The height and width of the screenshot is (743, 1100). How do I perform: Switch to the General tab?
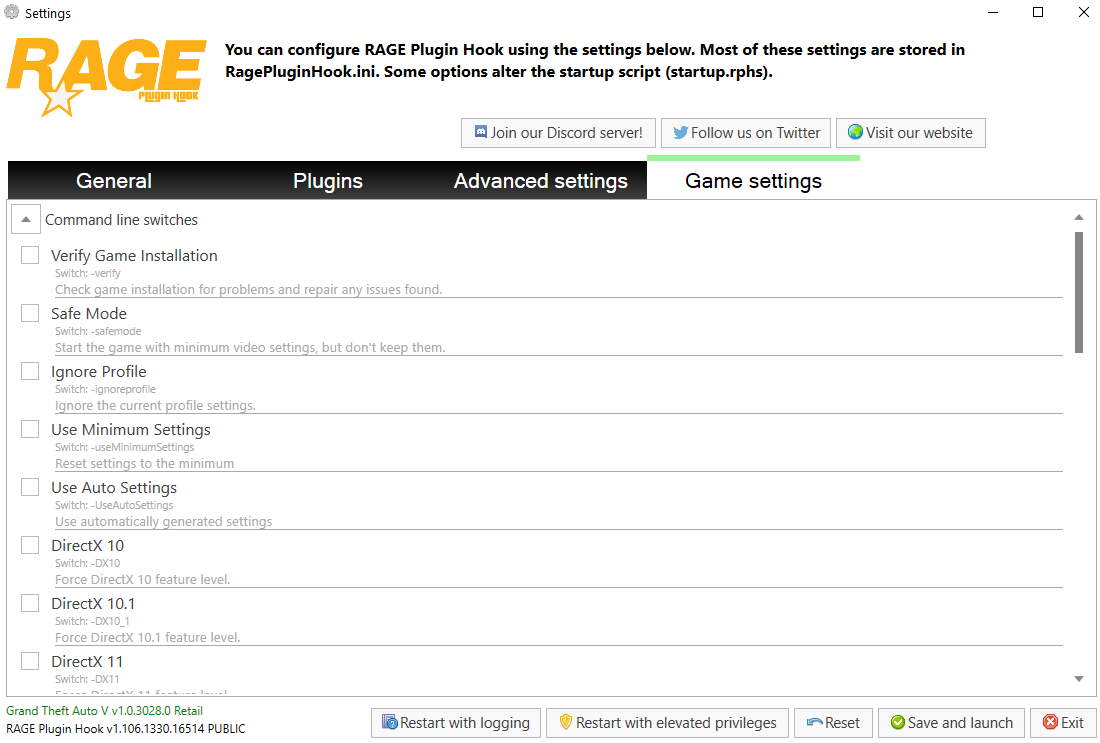[x=114, y=181]
